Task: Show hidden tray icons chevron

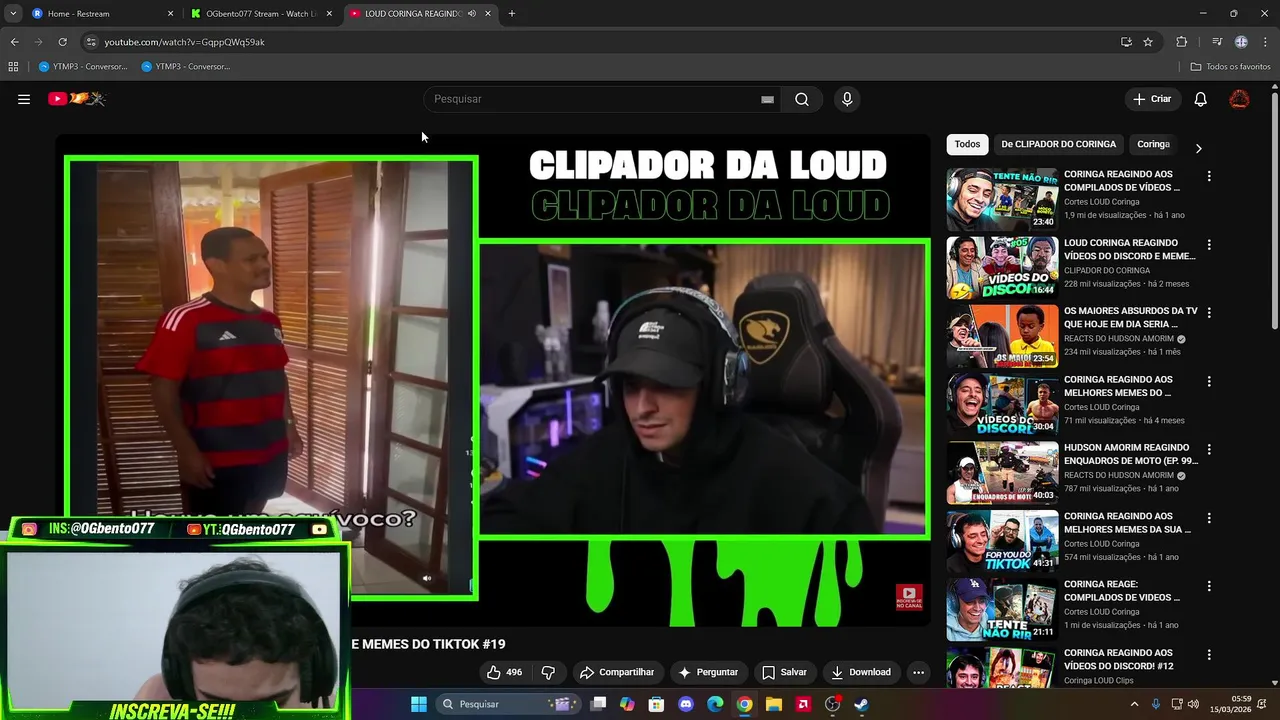Action: [1134, 704]
